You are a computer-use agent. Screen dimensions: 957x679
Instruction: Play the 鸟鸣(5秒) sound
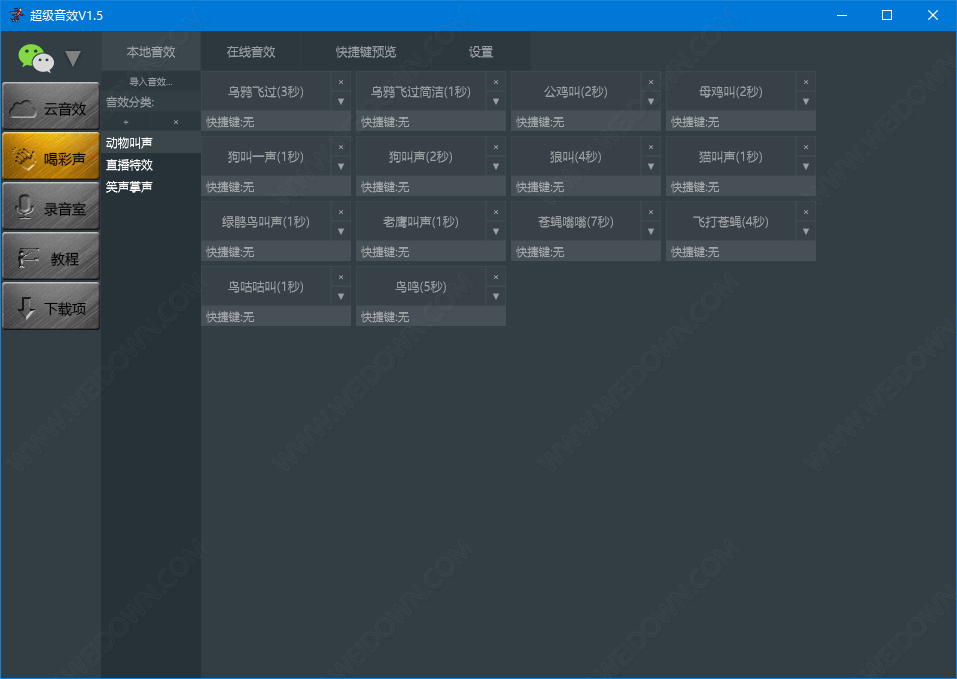tap(421, 287)
